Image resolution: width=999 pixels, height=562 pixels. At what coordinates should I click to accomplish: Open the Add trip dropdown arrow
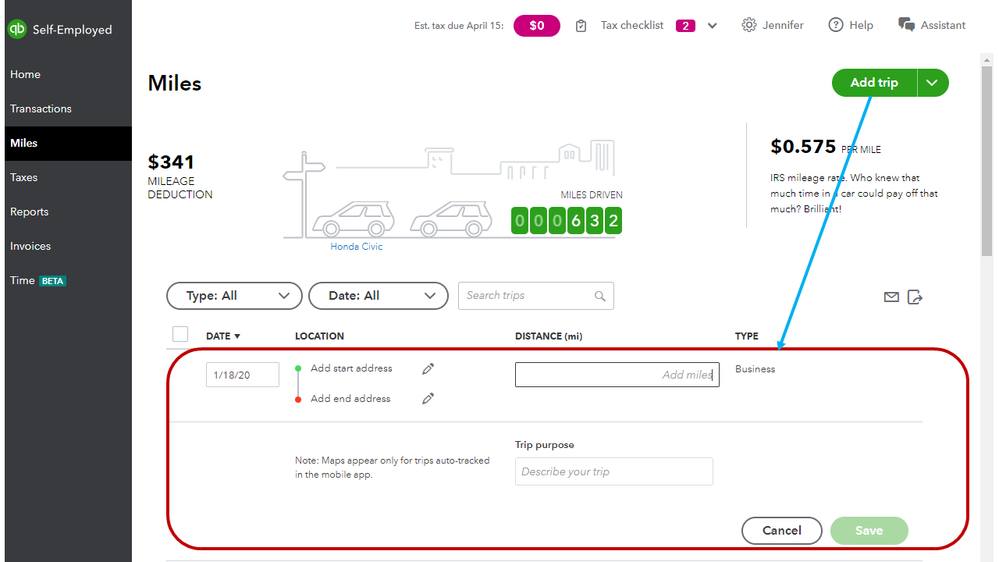coord(932,83)
